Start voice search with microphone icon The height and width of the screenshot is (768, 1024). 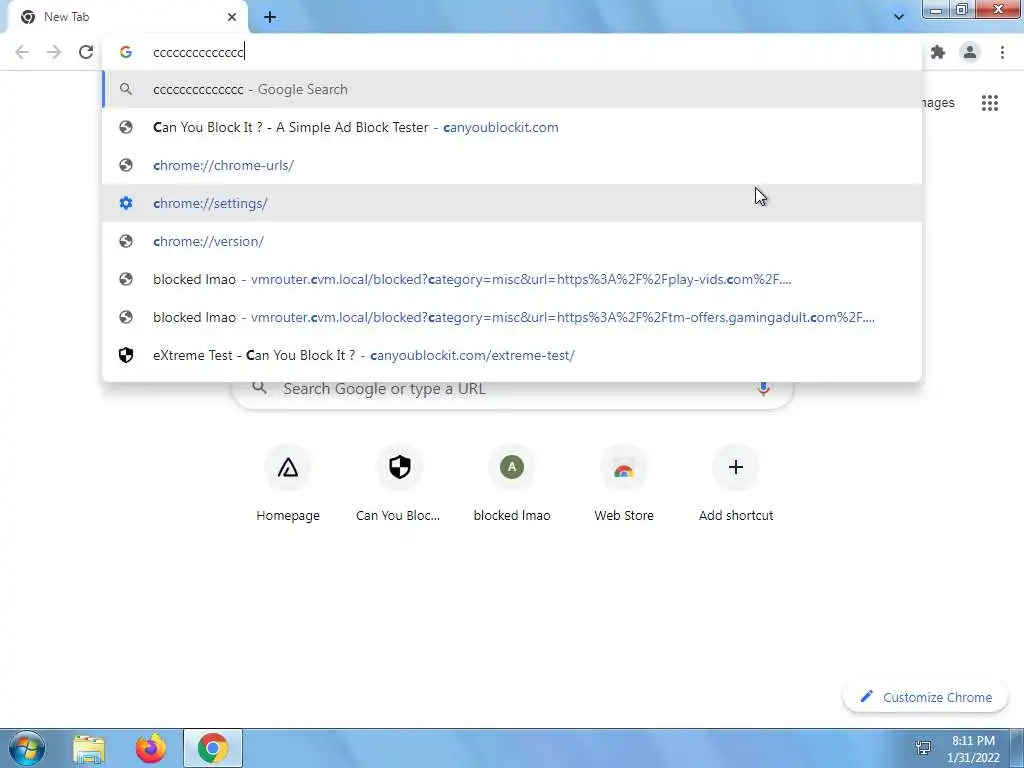763,389
